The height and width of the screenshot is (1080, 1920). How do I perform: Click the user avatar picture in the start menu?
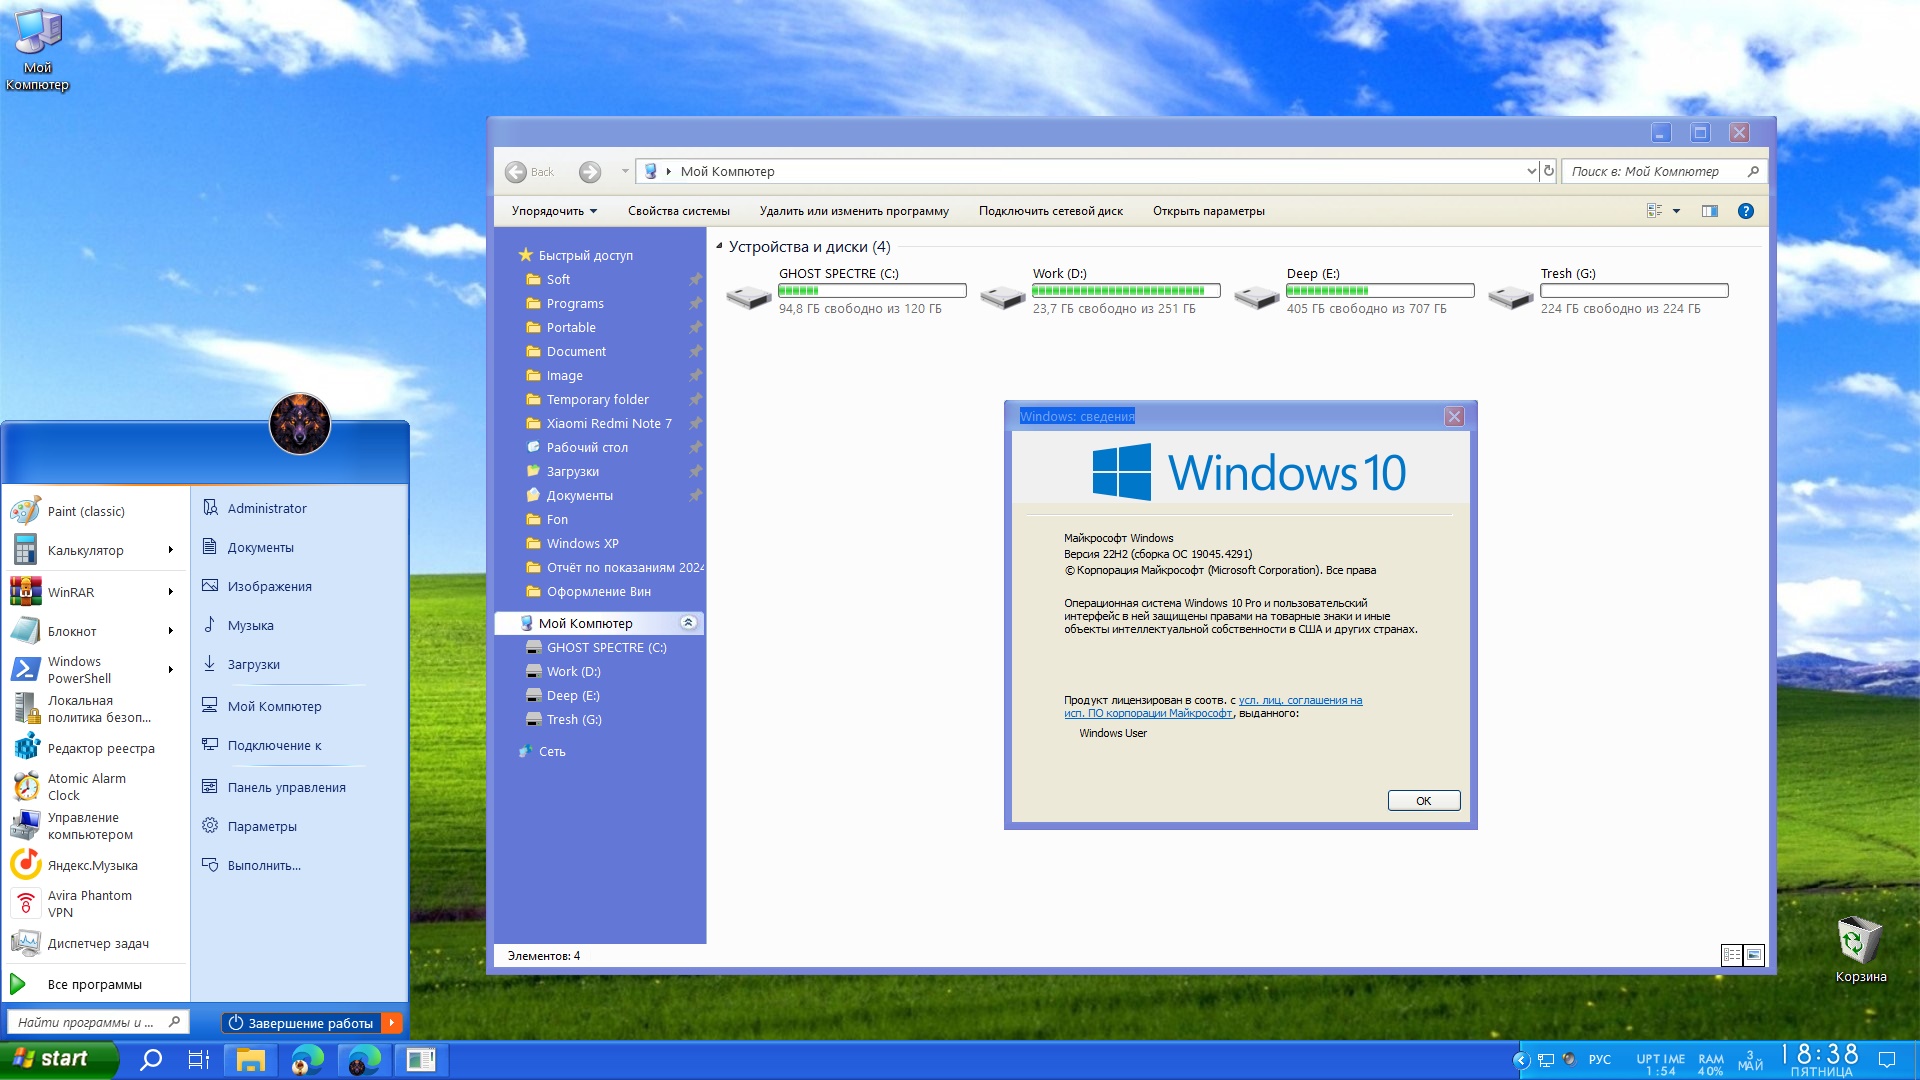300,424
